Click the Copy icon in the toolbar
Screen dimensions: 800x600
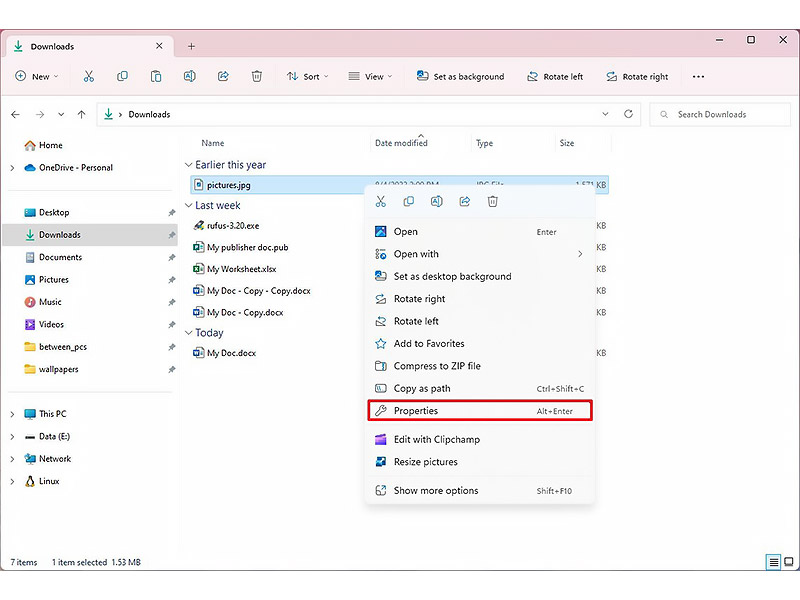coord(122,77)
